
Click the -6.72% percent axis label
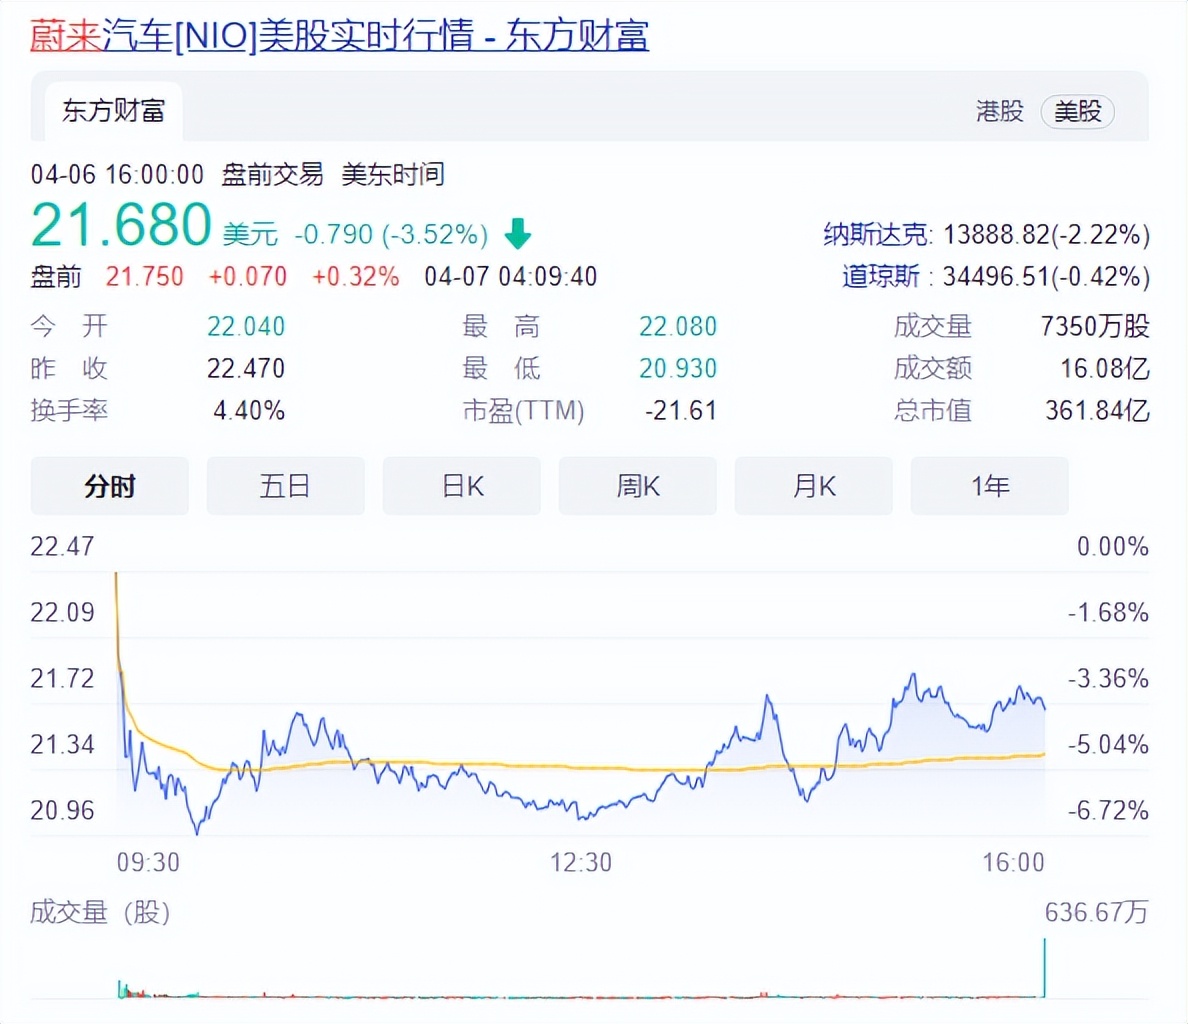(1108, 810)
